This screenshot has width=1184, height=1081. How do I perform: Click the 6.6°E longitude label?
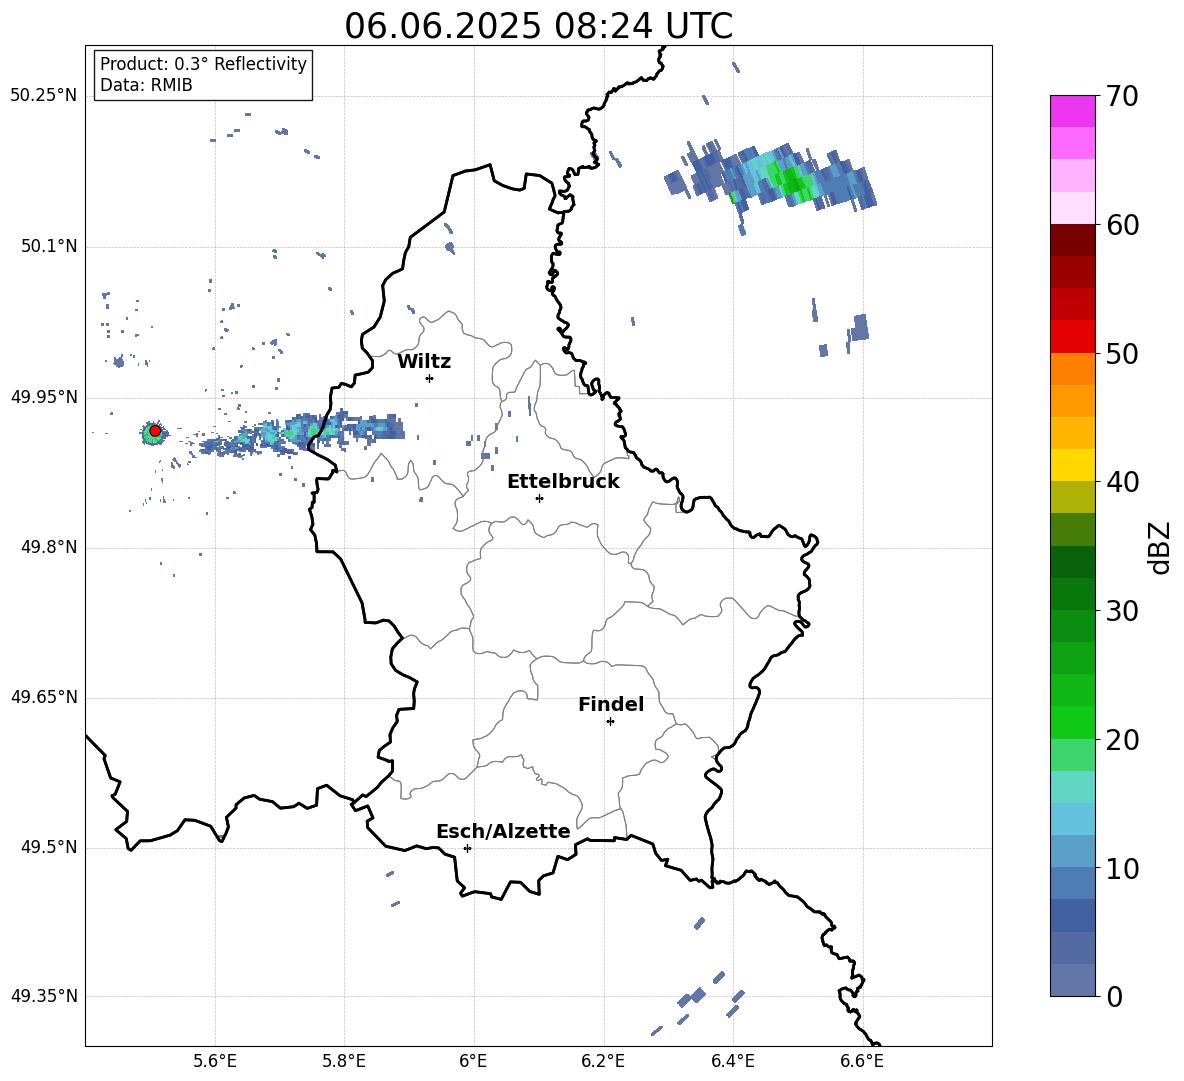tap(862, 1061)
